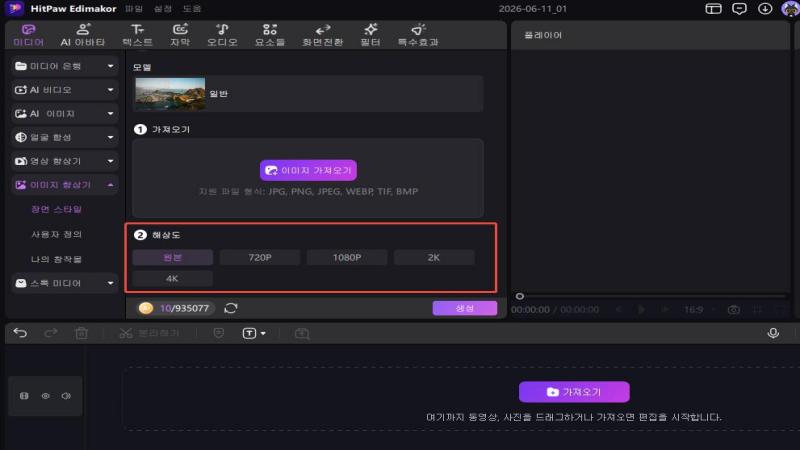This screenshot has width=800, height=450.
Task: Expand the AI 비디오 section arrow
Action: tap(110, 90)
